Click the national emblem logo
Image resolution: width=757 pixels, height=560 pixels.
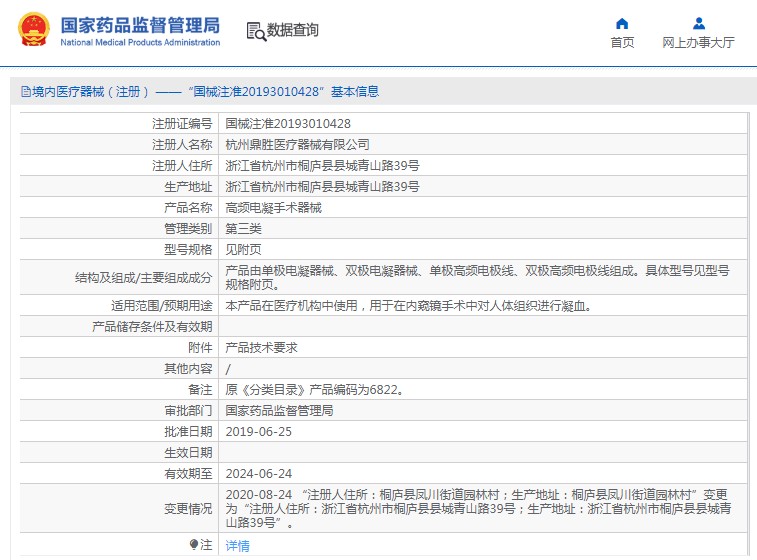(x=34, y=30)
